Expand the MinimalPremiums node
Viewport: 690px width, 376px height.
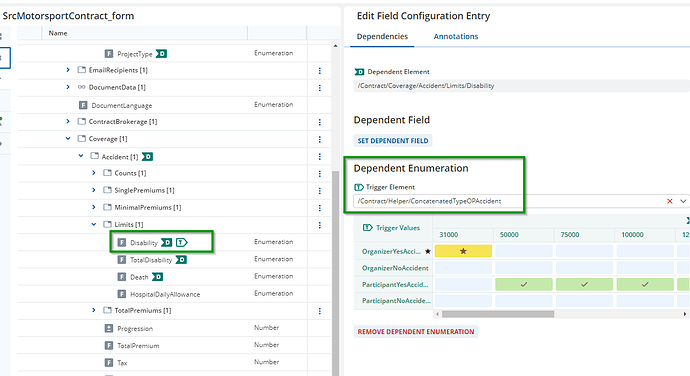pyautogui.click(x=94, y=207)
